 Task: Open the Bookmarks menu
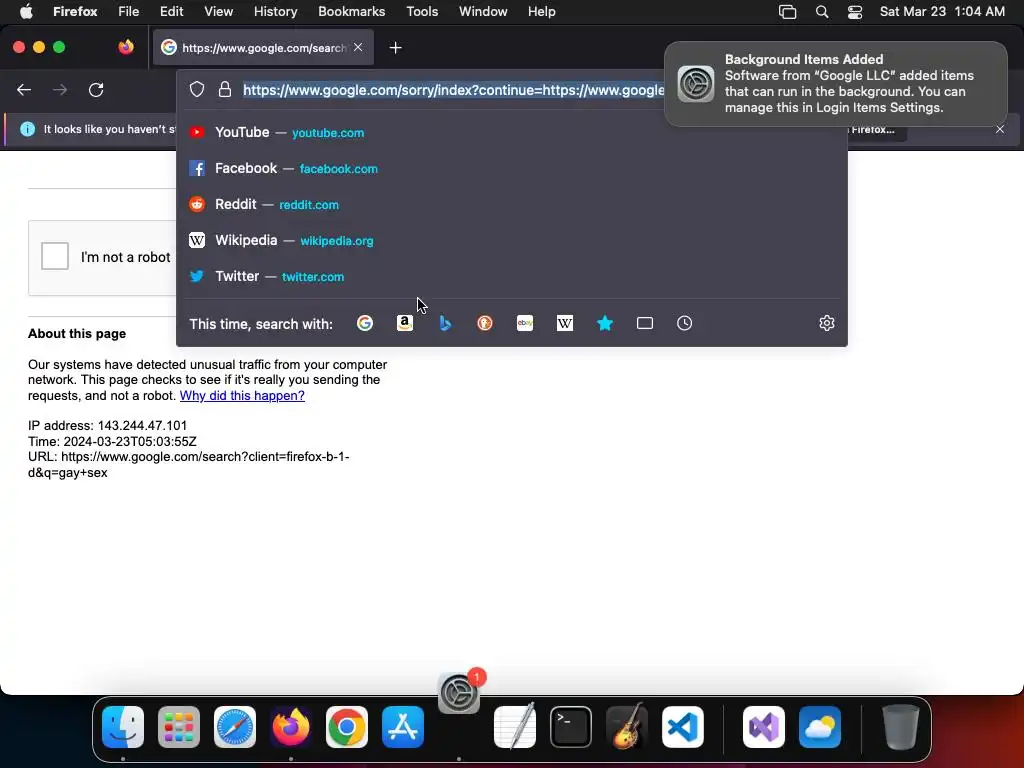[x=351, y=11]
